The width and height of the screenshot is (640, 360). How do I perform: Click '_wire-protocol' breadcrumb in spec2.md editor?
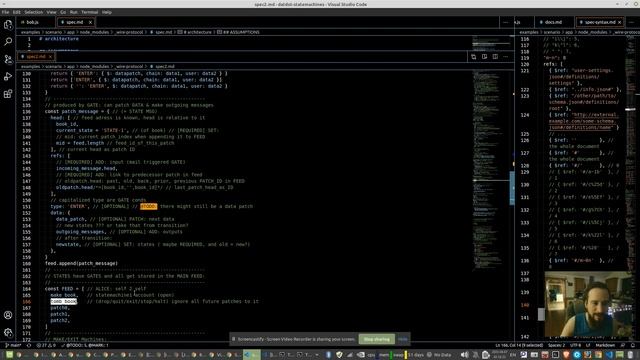[x=129, y=67]
